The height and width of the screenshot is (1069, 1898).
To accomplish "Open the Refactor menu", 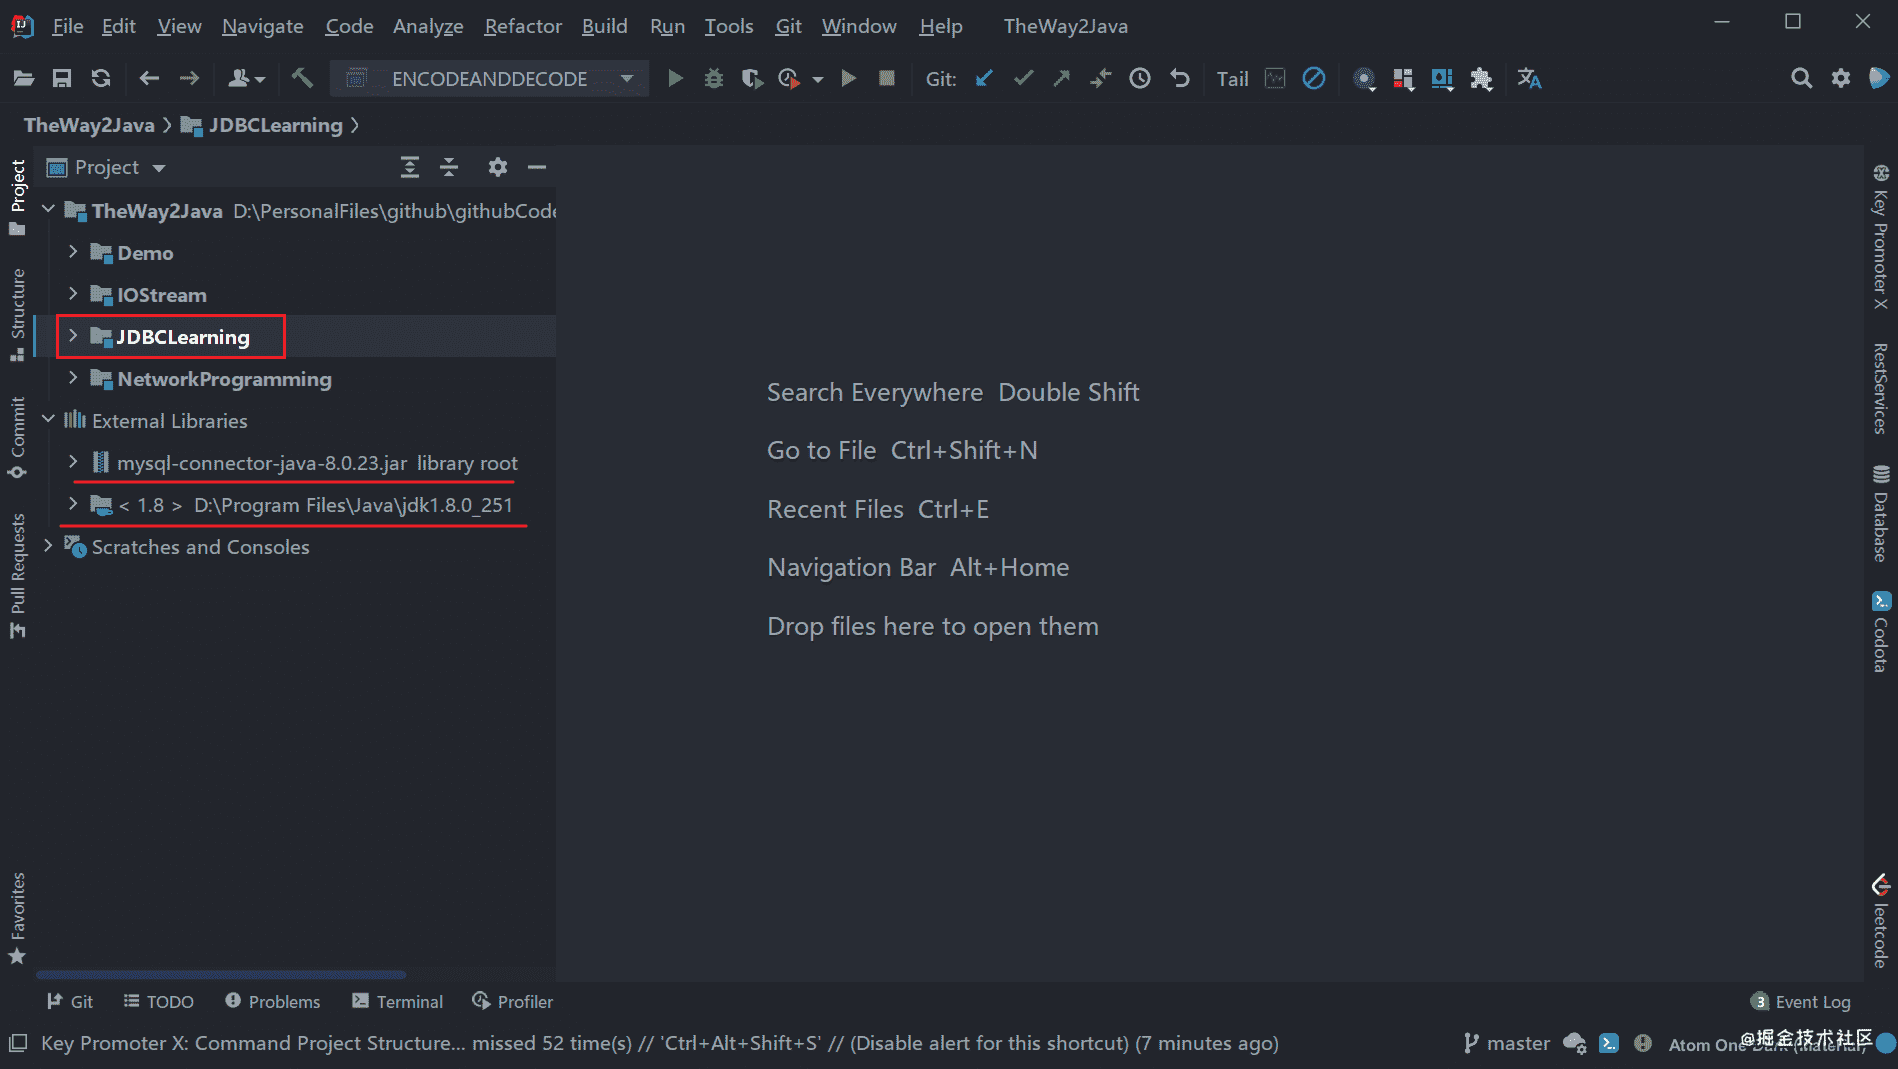I will tap(522, 26).
